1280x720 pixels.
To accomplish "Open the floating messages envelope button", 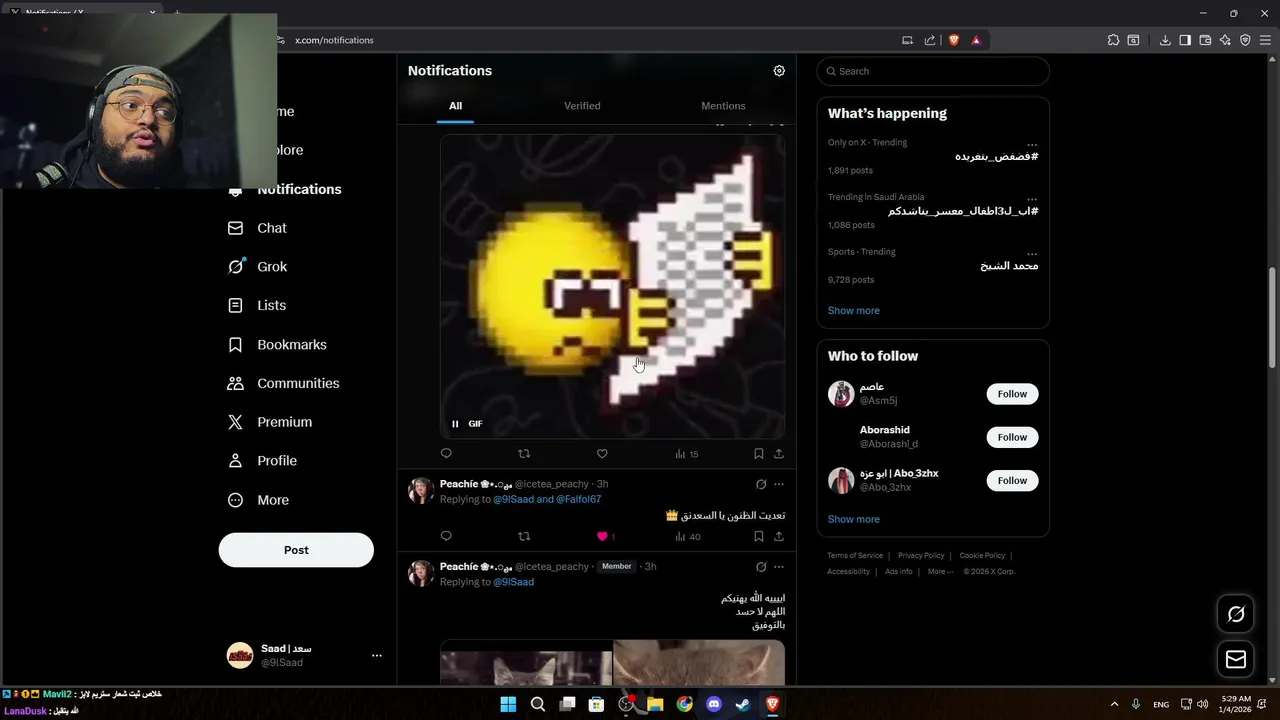I will tap(1236, 660).
